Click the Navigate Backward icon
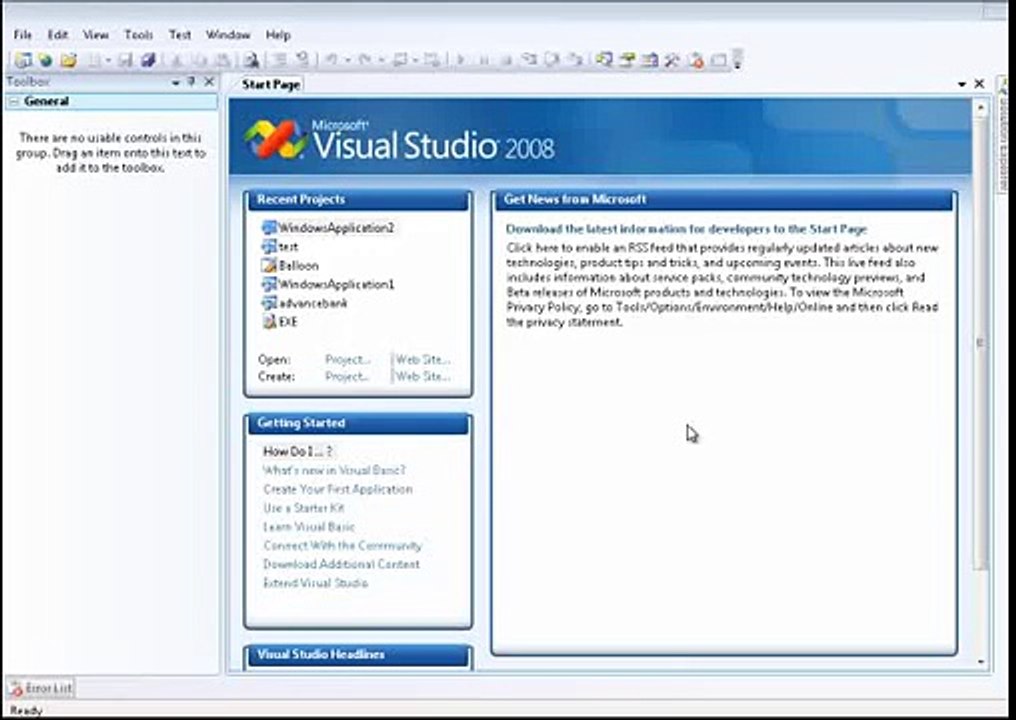Viewport: 1016px width, 720px height. coord(400,60)
